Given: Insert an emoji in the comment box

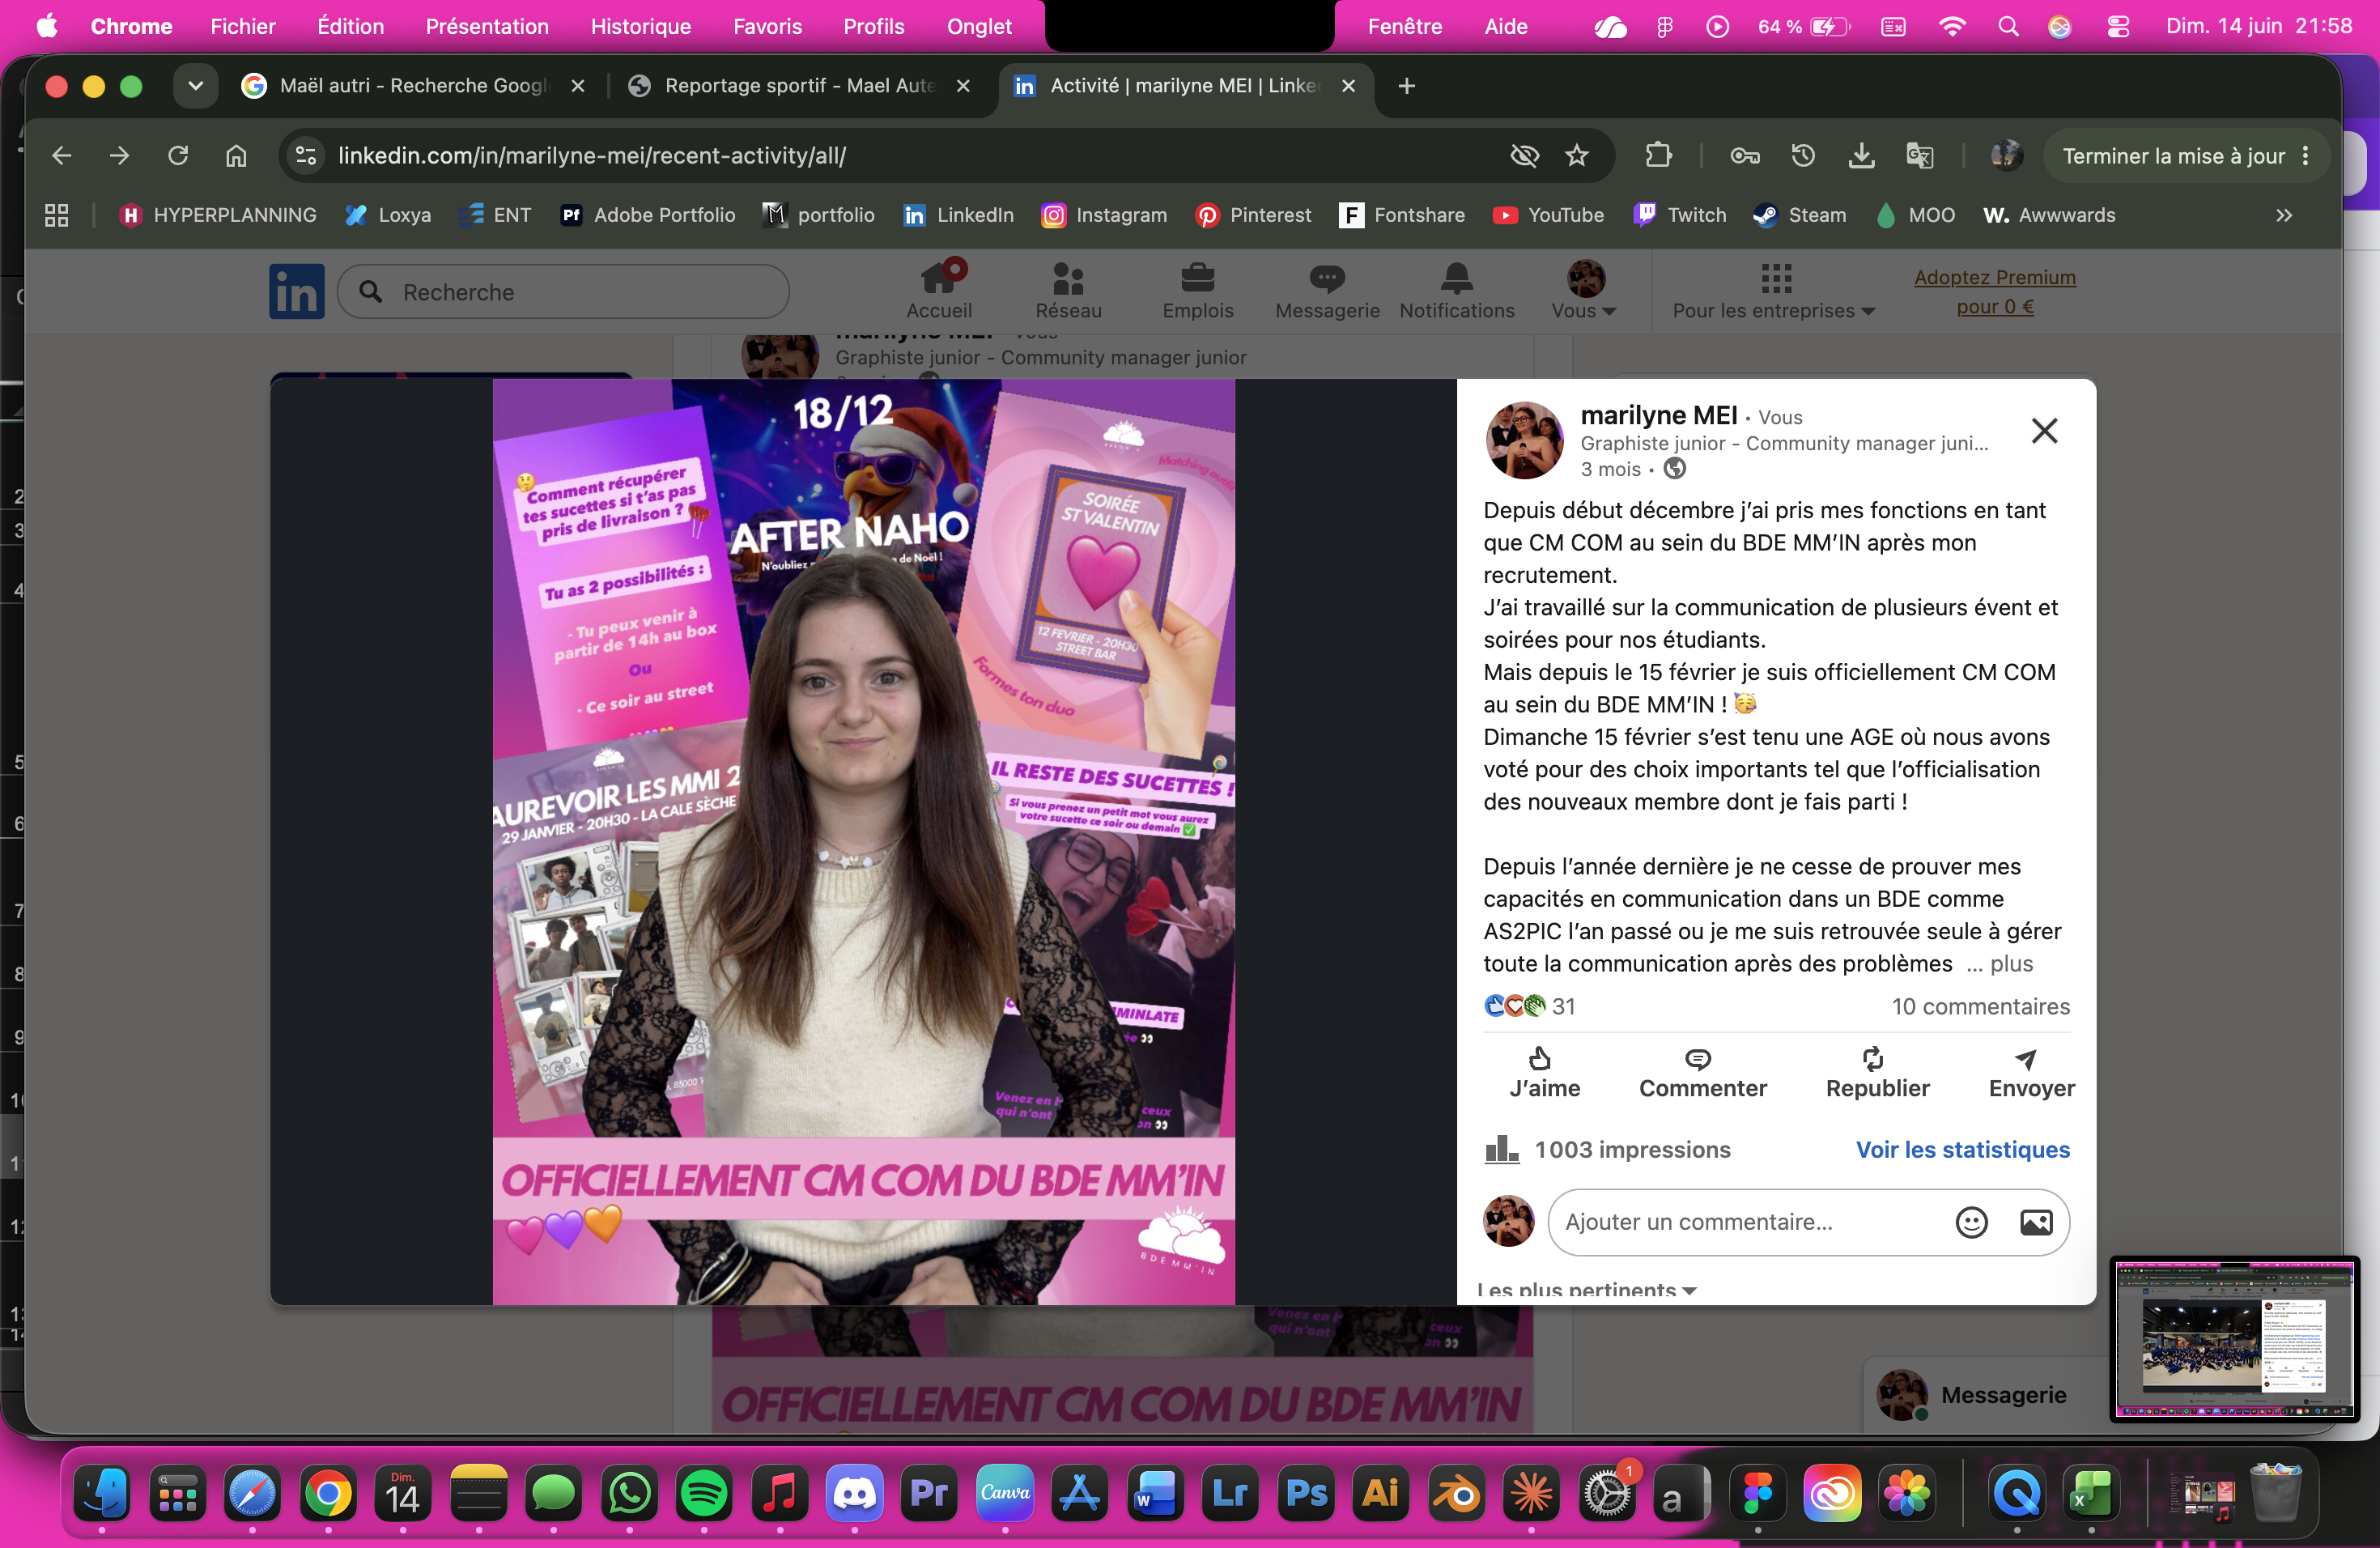Looking at the screenshot, I should pyautogui.click(x=1971, y=1222).
